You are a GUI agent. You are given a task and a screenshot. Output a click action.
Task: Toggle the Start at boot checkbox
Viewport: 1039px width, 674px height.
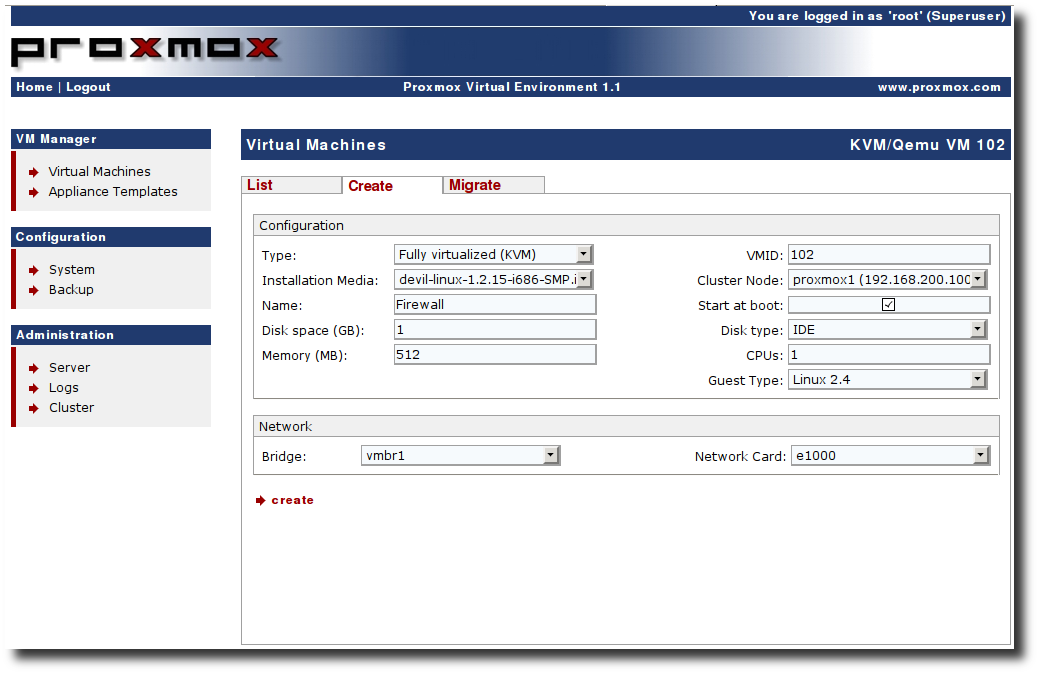point(889,304)
